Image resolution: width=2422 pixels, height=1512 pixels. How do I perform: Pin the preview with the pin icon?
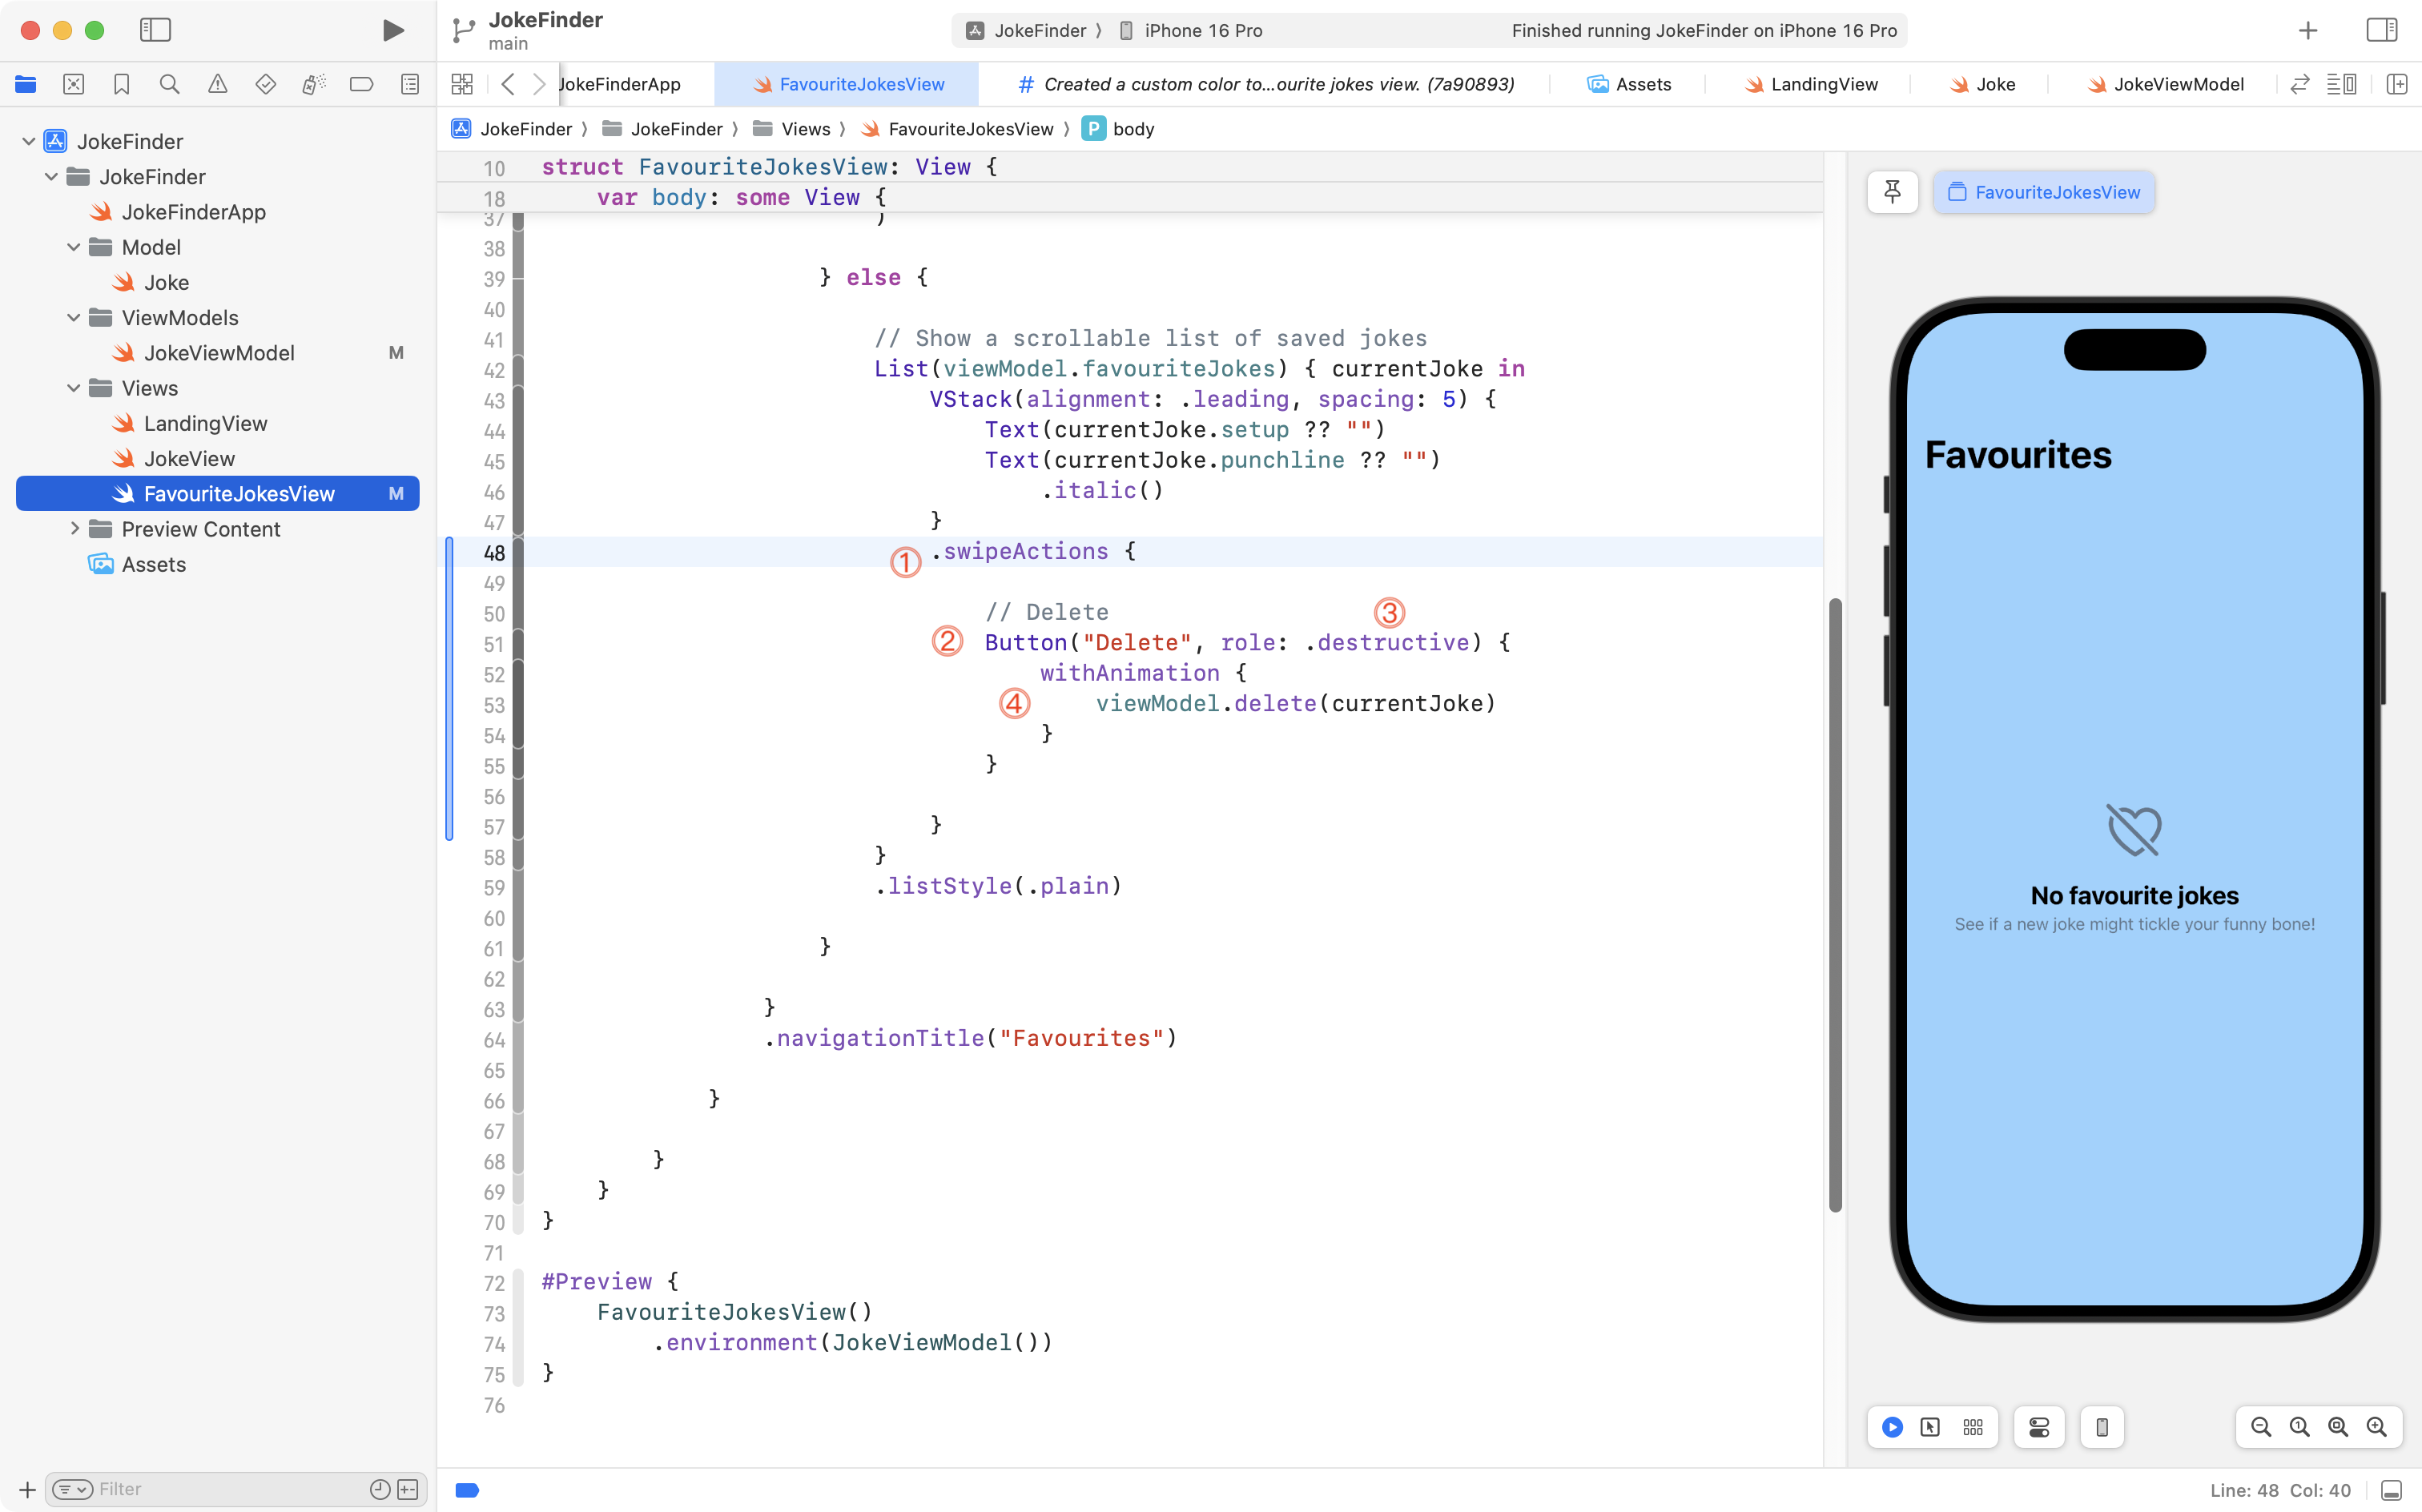coord(1892,192)
